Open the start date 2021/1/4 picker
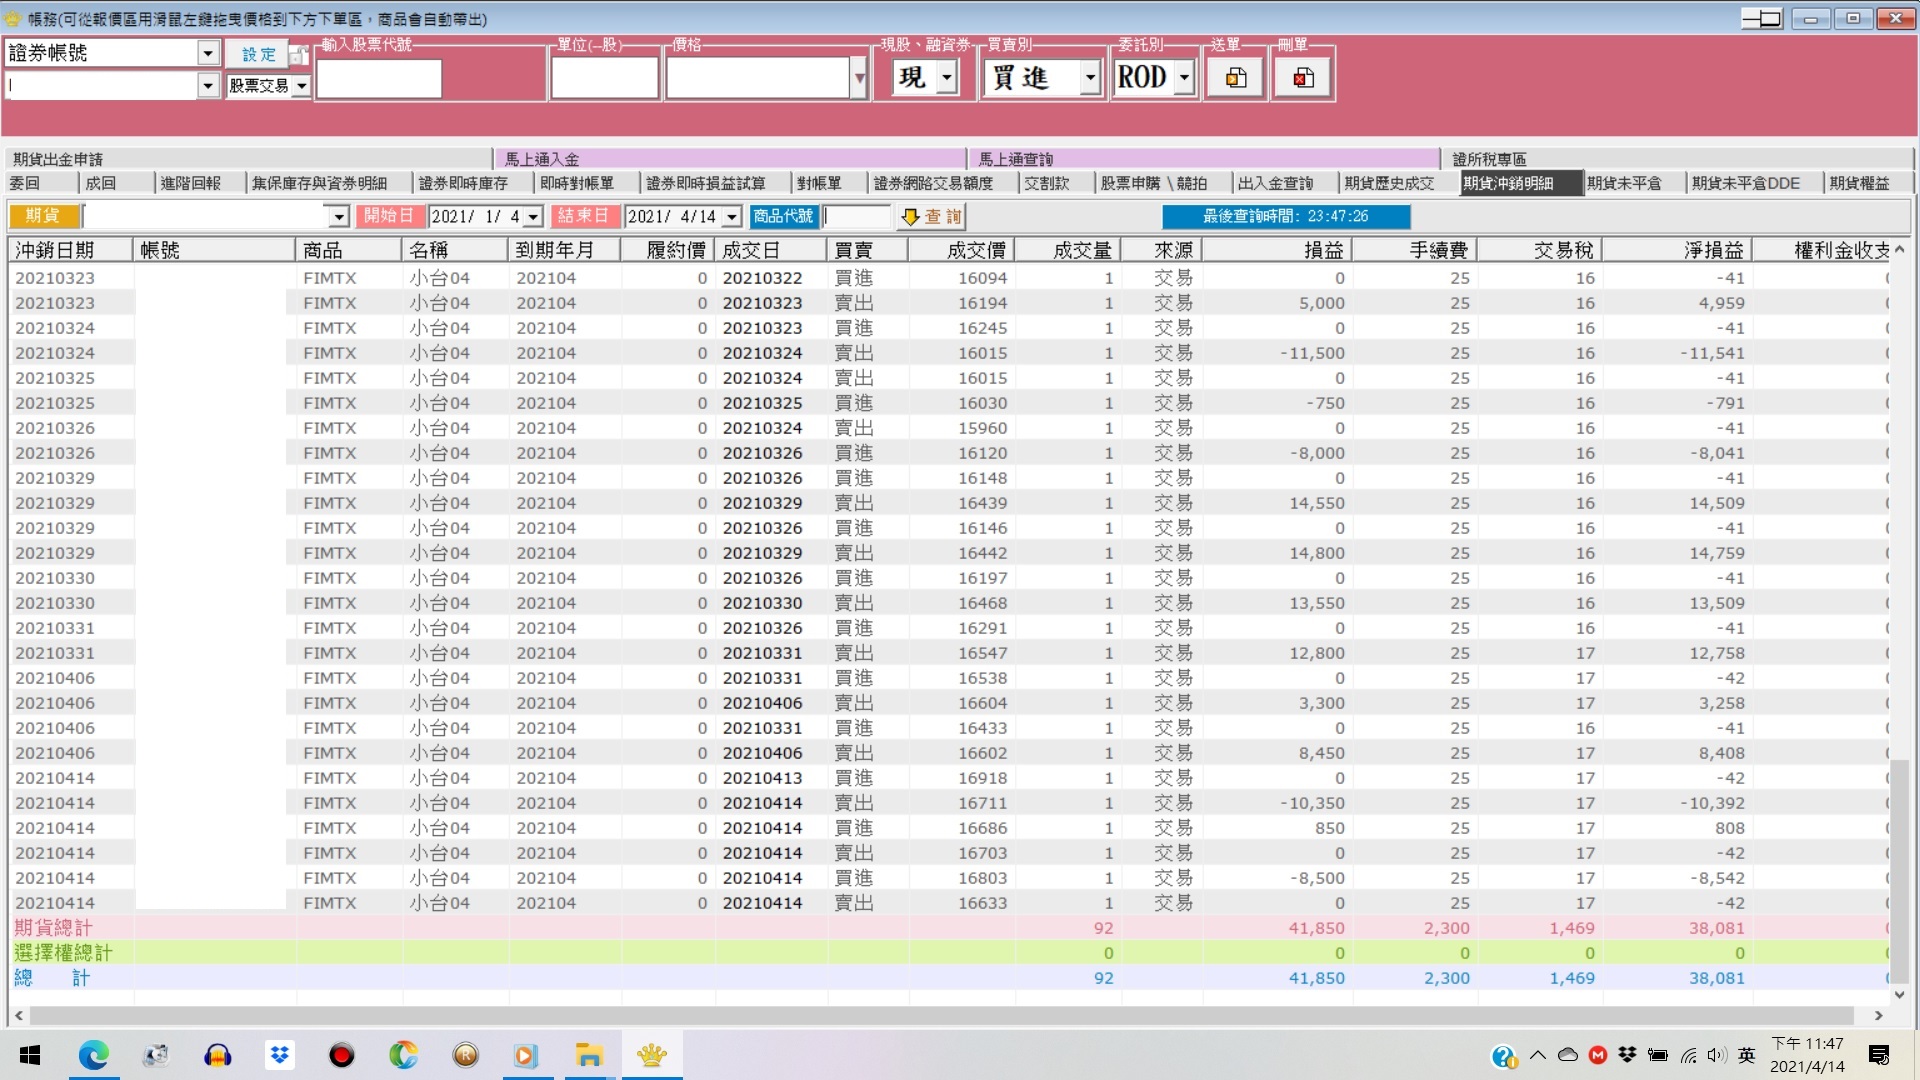The width and height of the screenshot is (1920, 1080). [x=533, y=216]
